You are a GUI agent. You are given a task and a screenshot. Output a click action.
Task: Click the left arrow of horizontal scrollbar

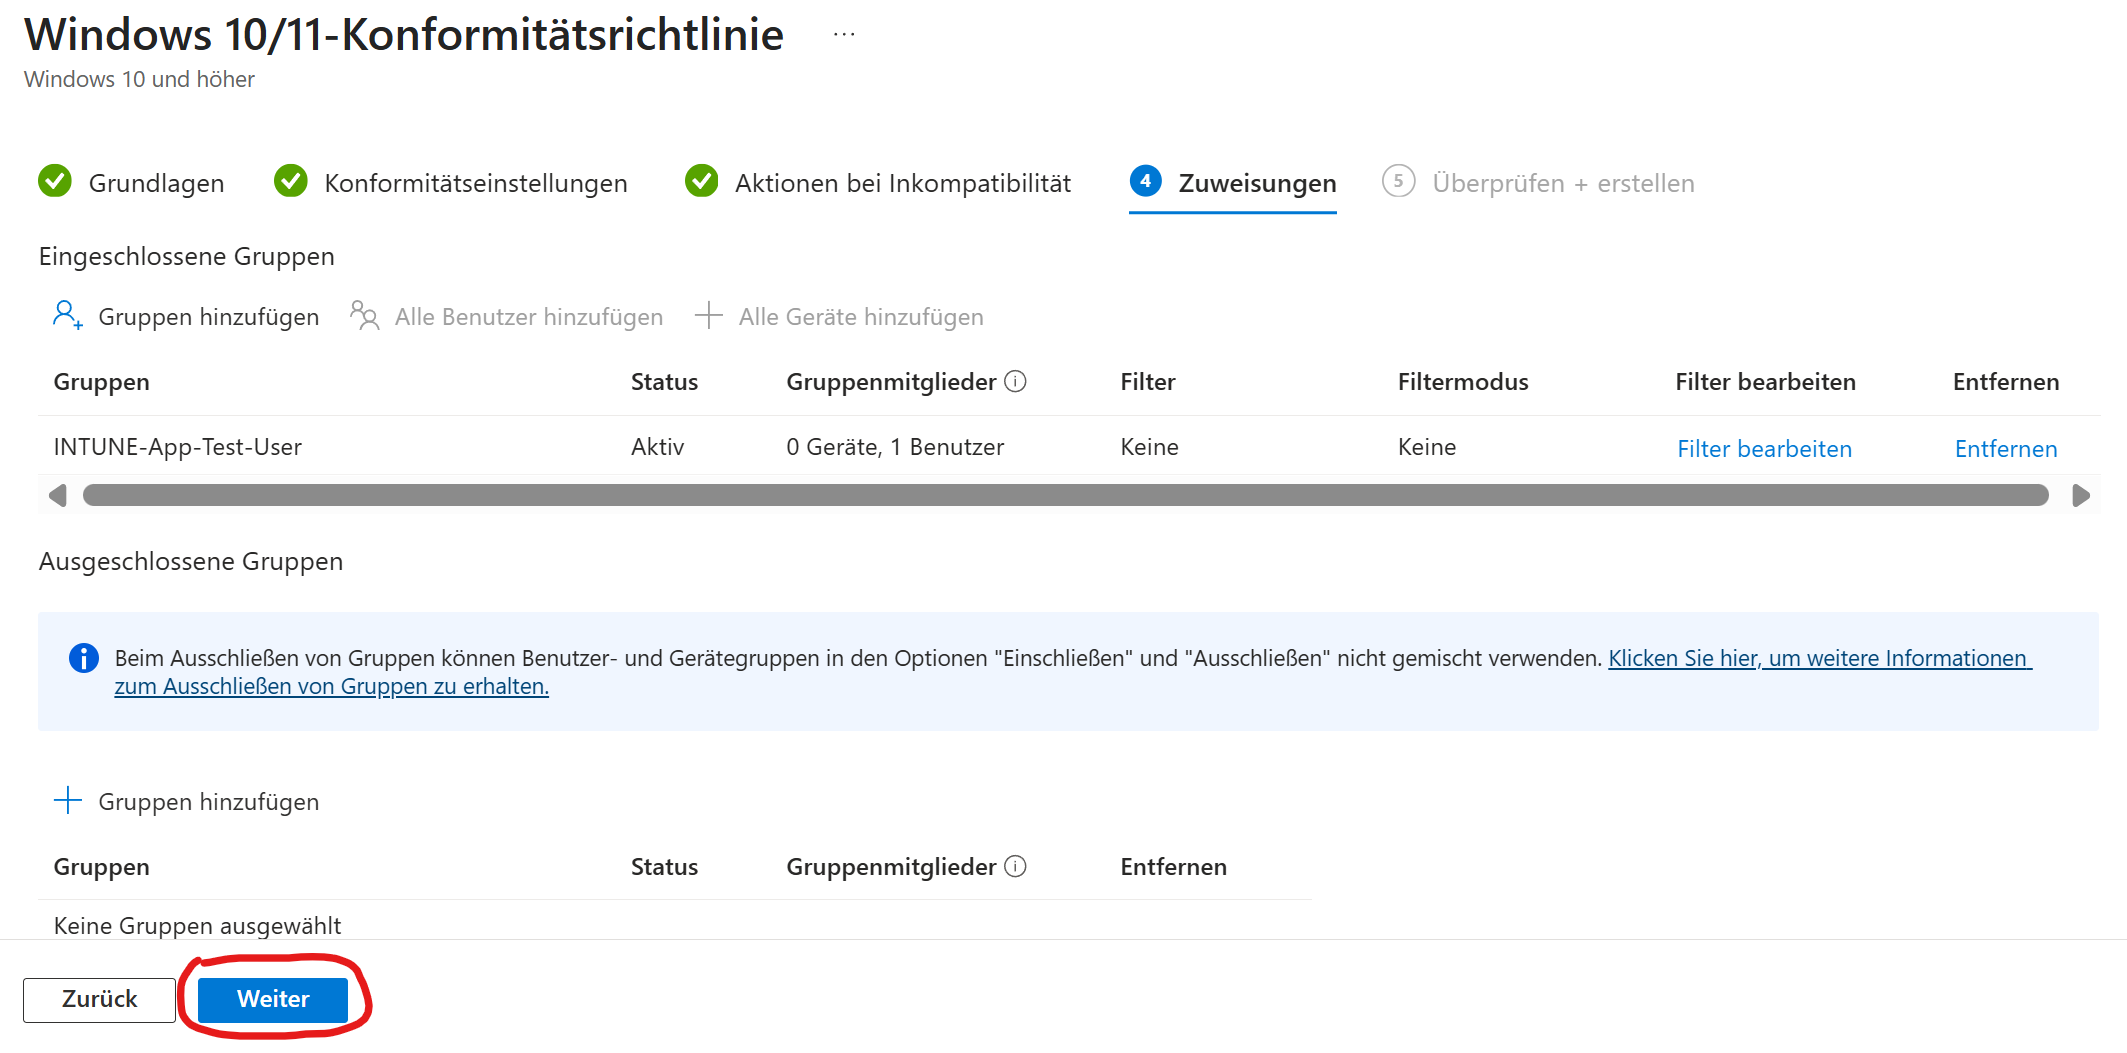coord(58,496)
